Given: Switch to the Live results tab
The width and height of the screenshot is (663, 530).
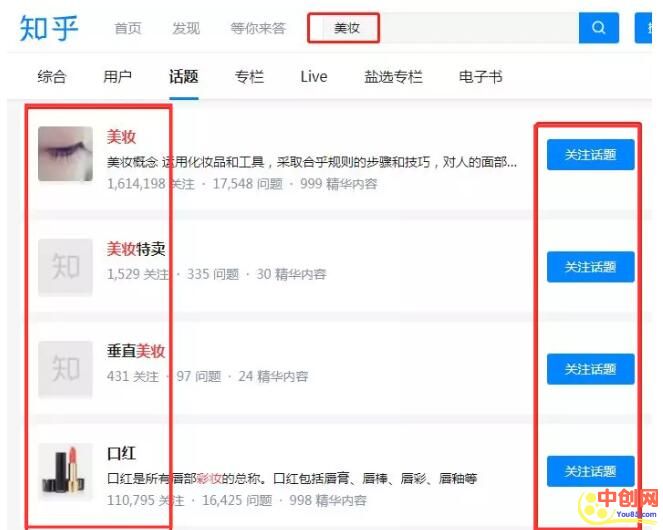Looking at the screenshot, I should tap(313, 77).
